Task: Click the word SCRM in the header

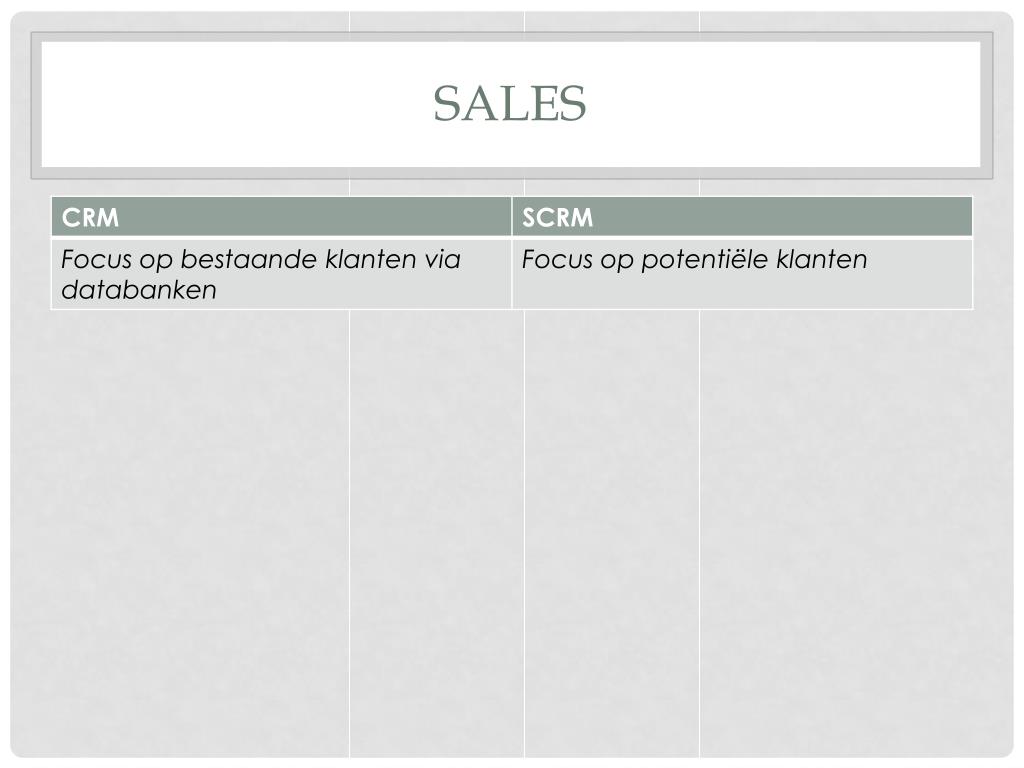Action: click(557, 217)
